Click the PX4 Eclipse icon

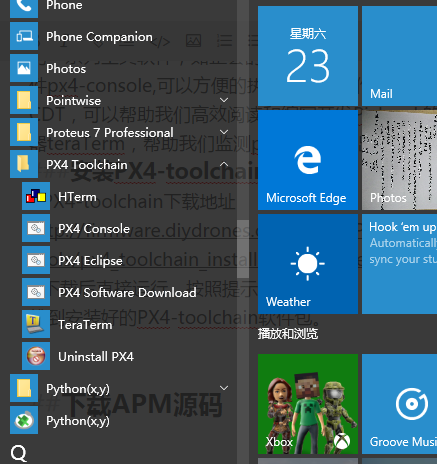(36, 260)
